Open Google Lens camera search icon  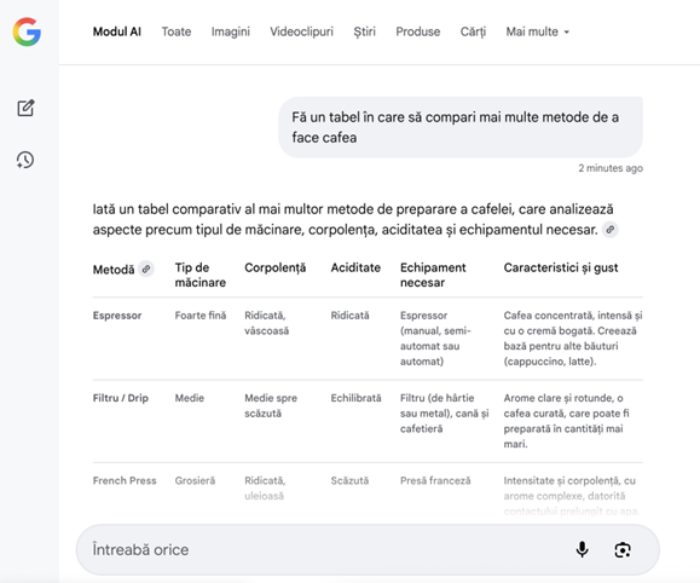click(x=623, y=549)
